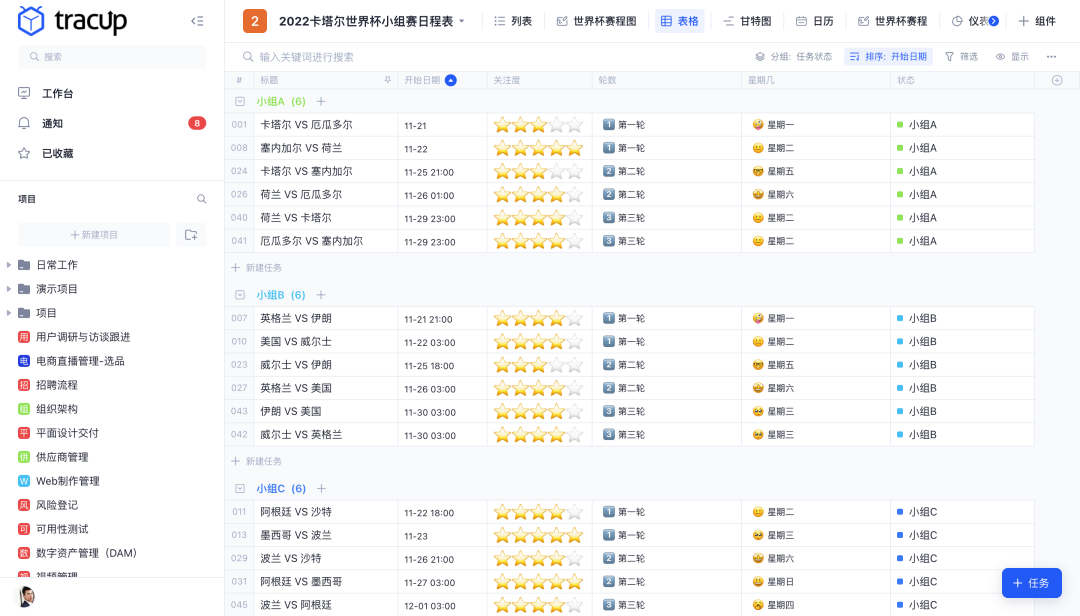Click 新建项目 button in sidebar
The image size is (1080, 616).
click(94, 234)
